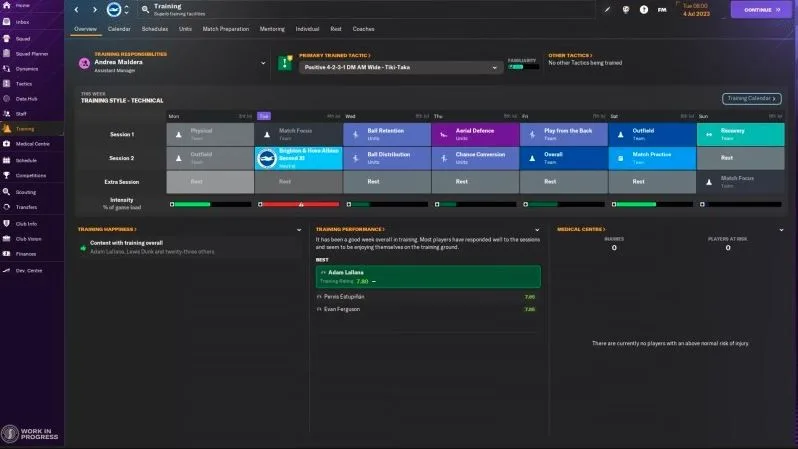Click Adam Lallana best performer card

(428, 276)
